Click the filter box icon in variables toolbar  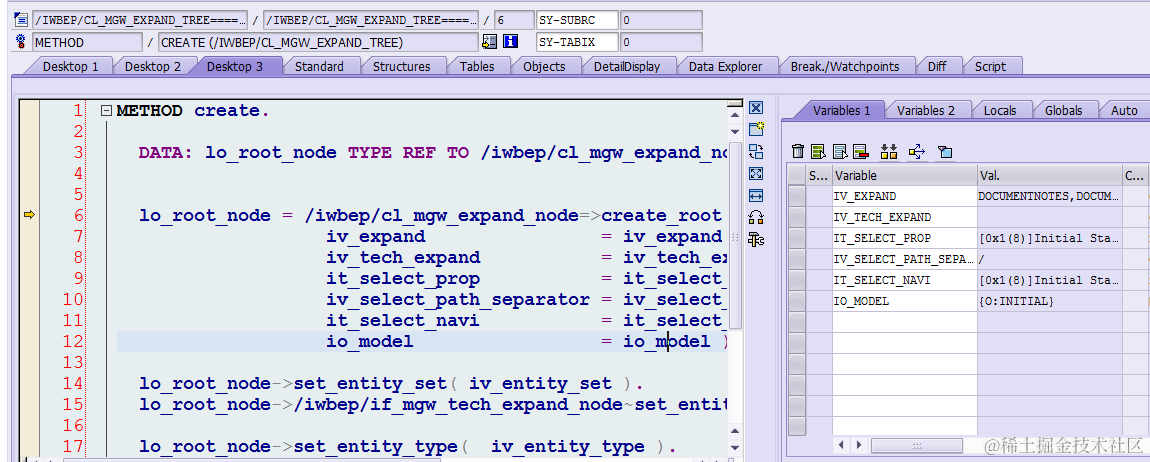[945, 152]
